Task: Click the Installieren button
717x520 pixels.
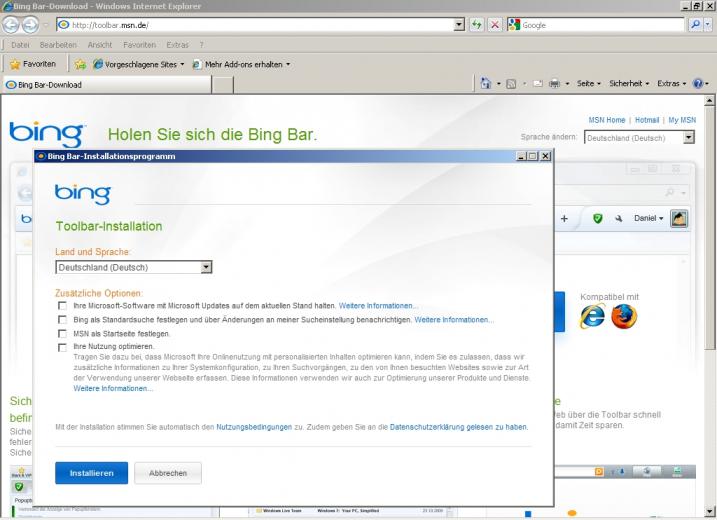Action: click(91, 473)
